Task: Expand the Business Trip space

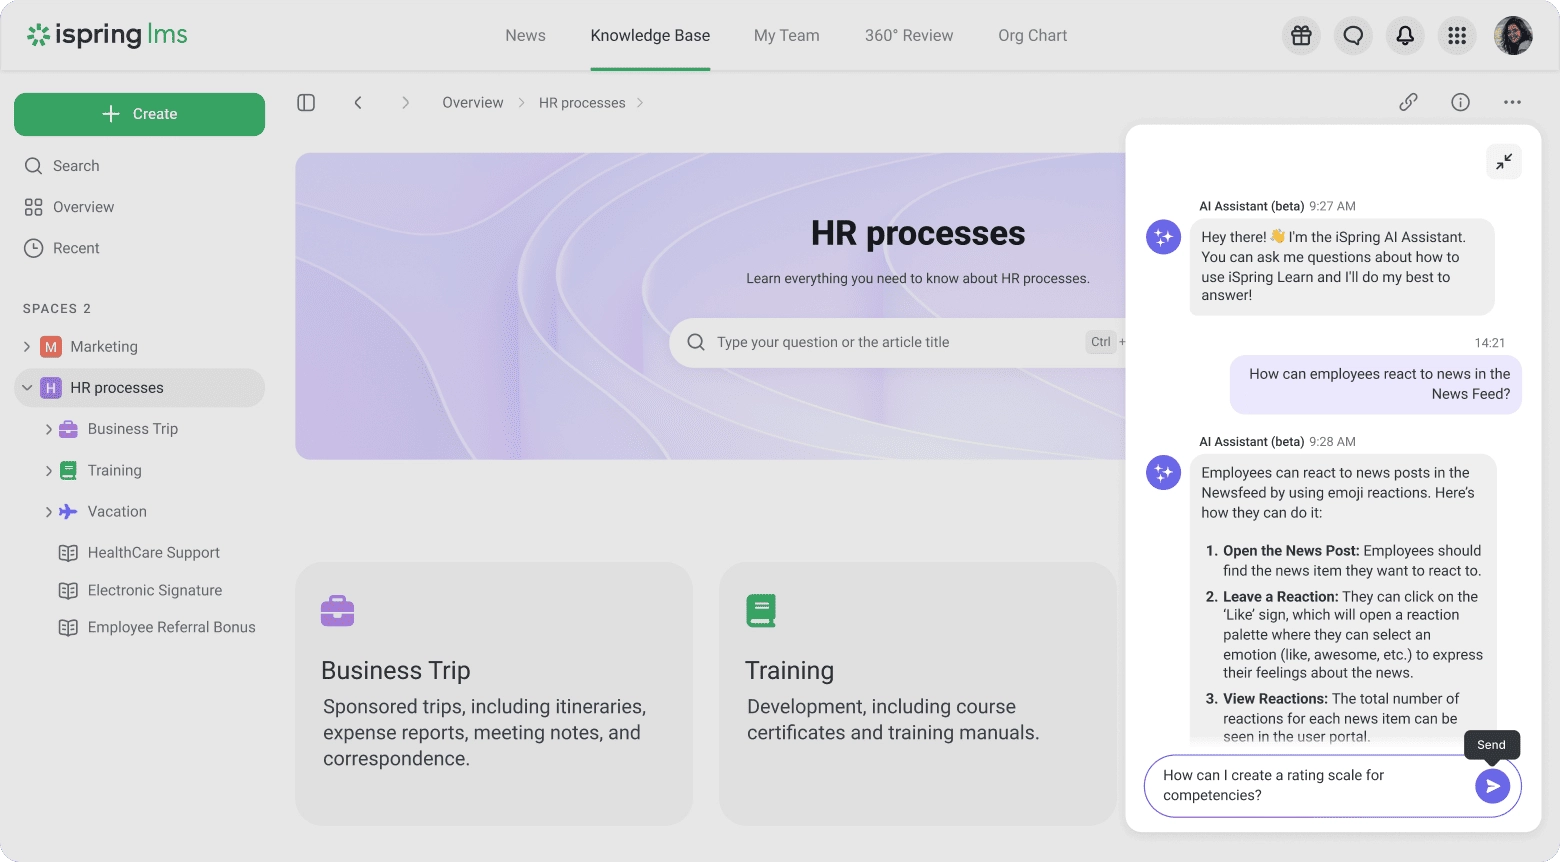Action: 47,428
